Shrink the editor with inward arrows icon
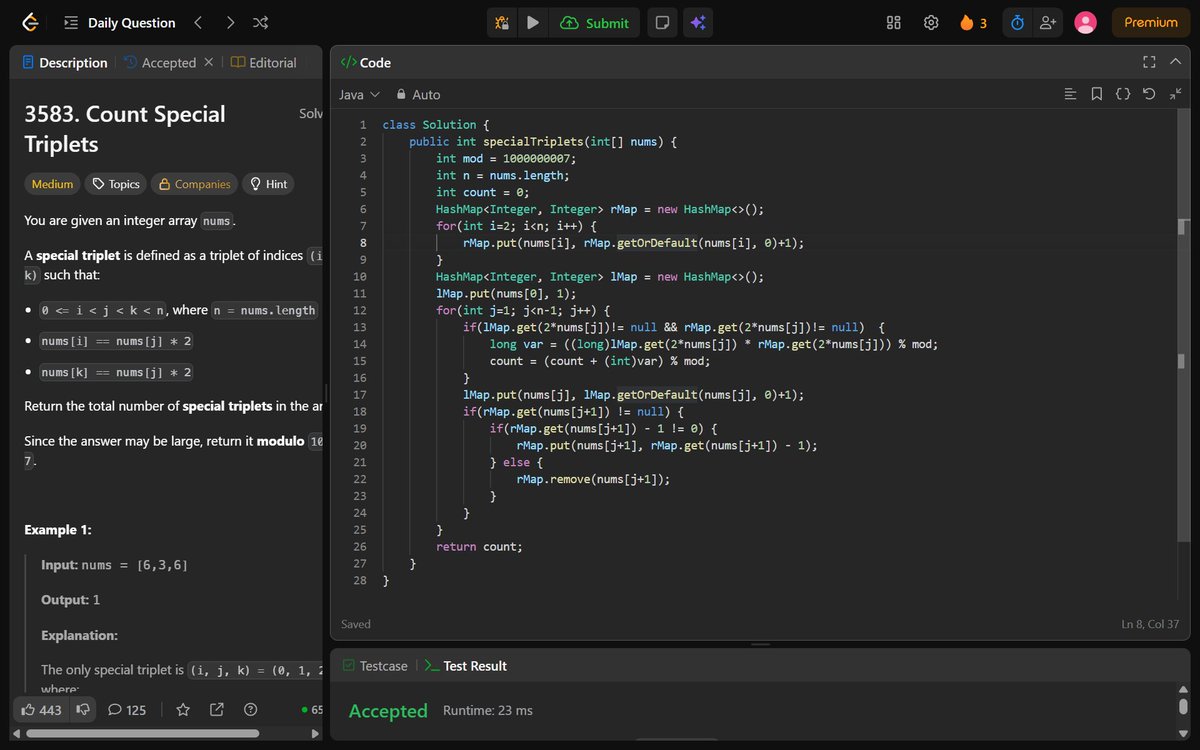The height and width of the screenshot is (750, 1200). tap(1176, 94)
